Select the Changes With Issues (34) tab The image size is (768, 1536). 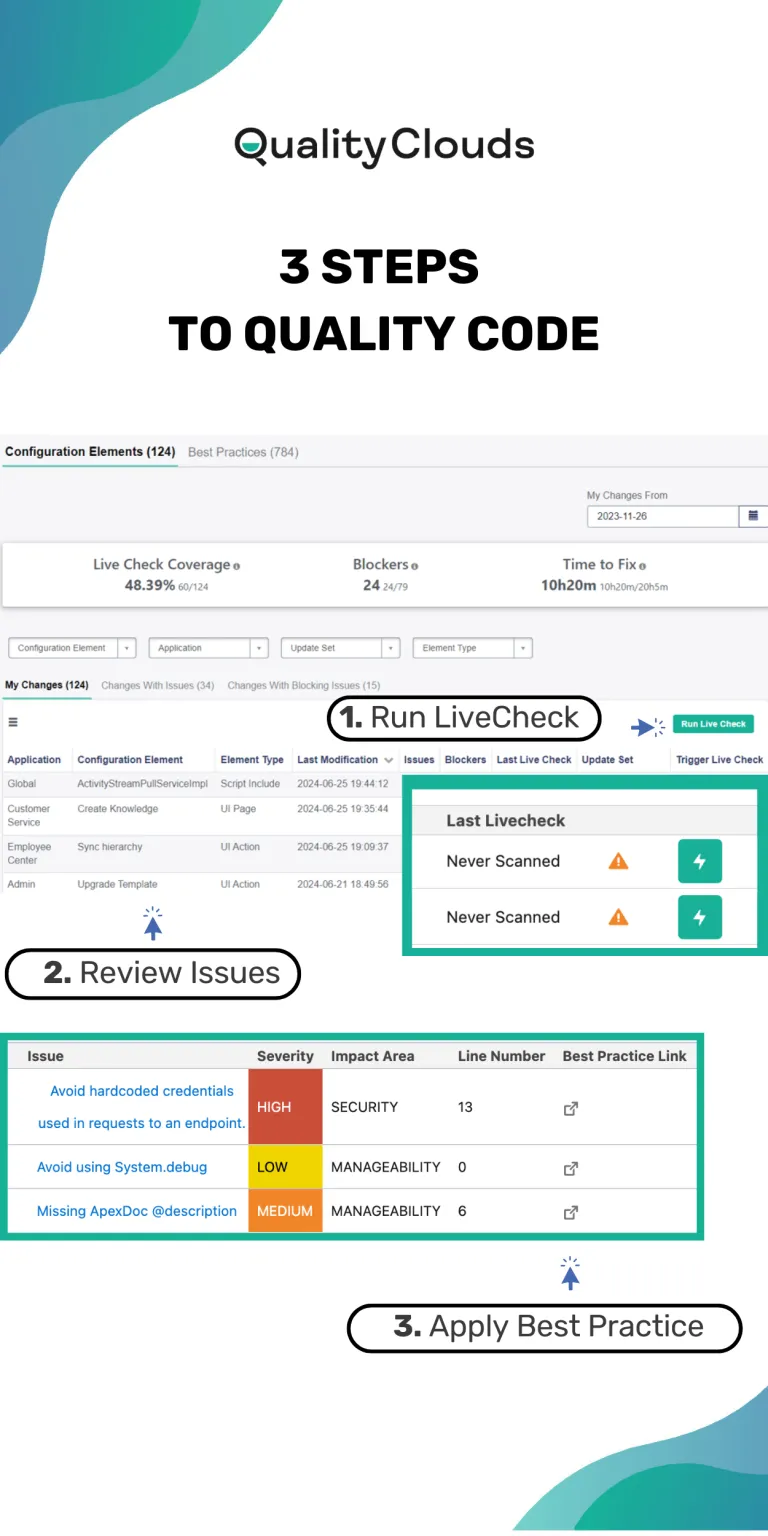[x=158, y=686]
